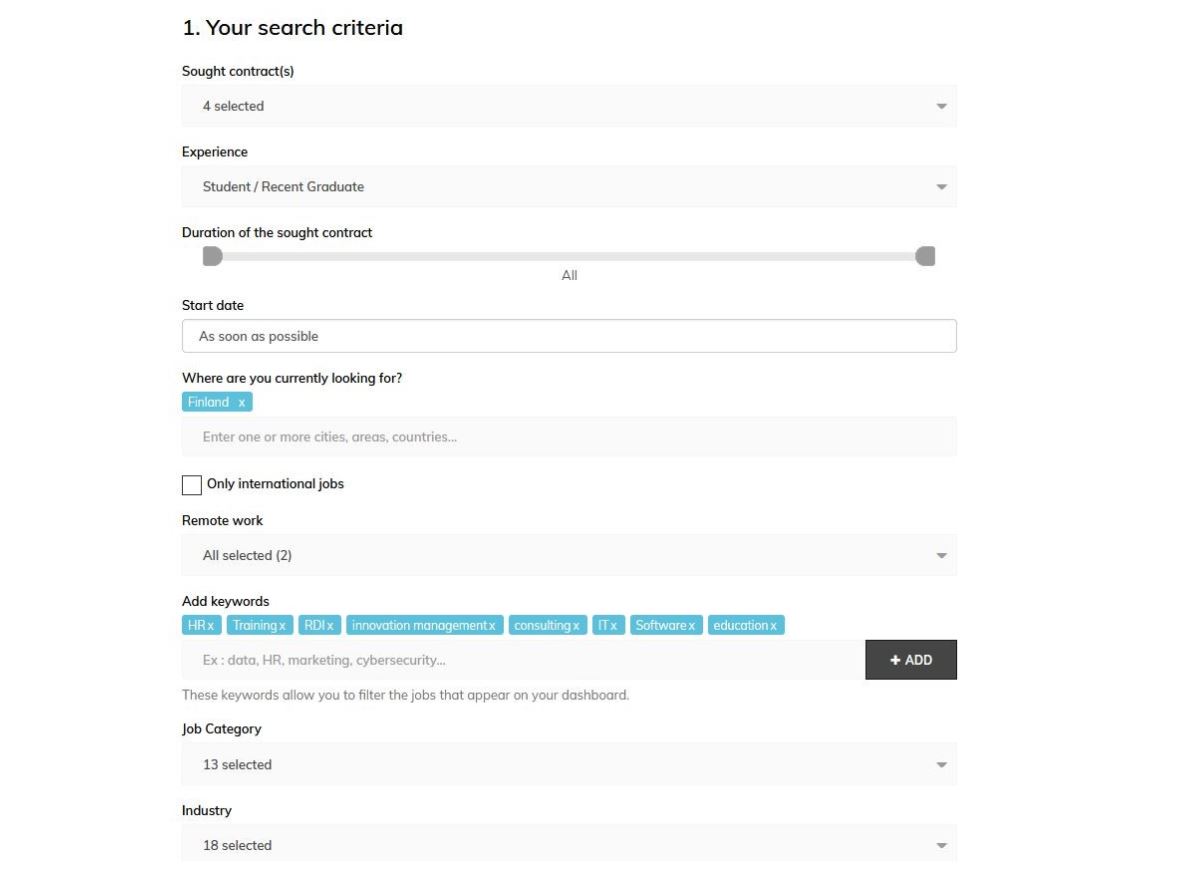Viewport: 1194px width, 887px height.
Task: Expand the Industry dropdown
Action: tap(569, 845)
